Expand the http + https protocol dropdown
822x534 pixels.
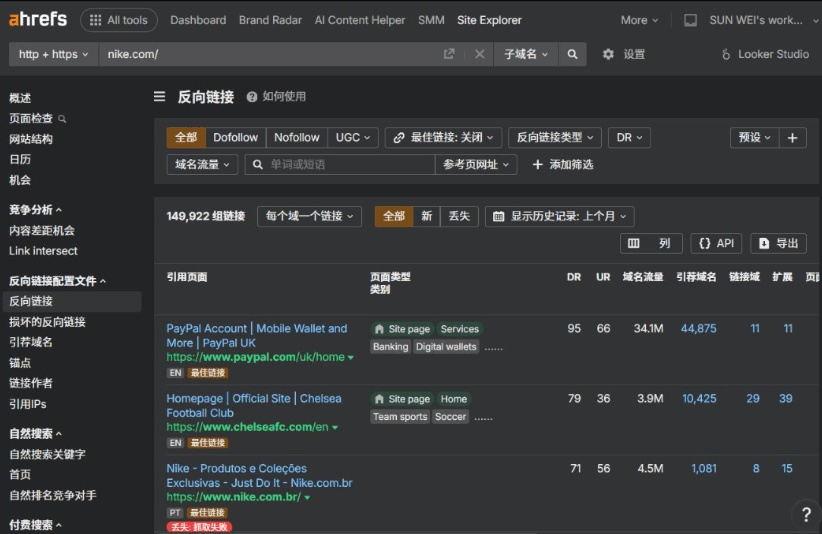[53, 55]
